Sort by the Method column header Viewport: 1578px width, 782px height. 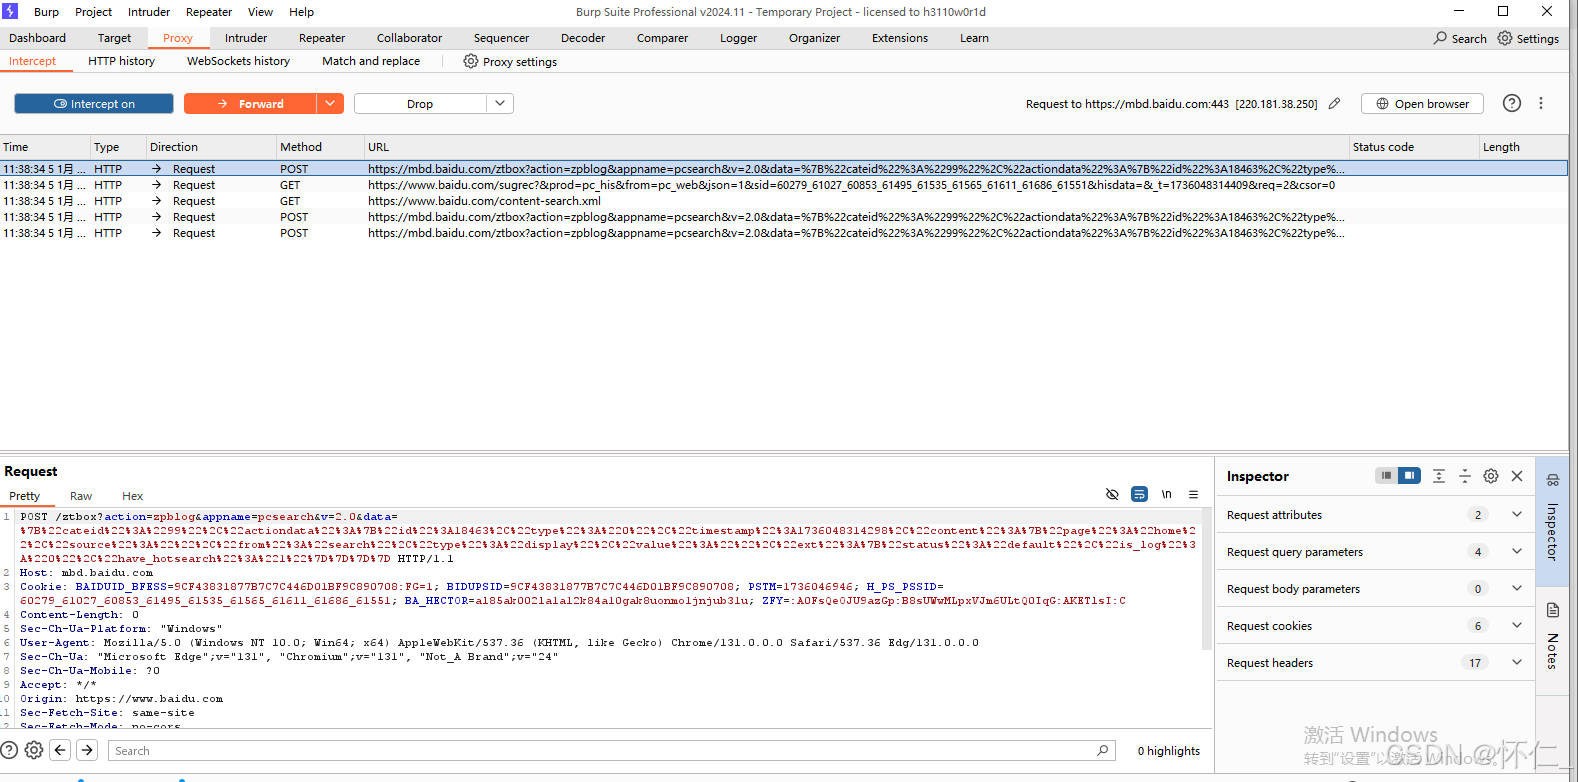319,146
